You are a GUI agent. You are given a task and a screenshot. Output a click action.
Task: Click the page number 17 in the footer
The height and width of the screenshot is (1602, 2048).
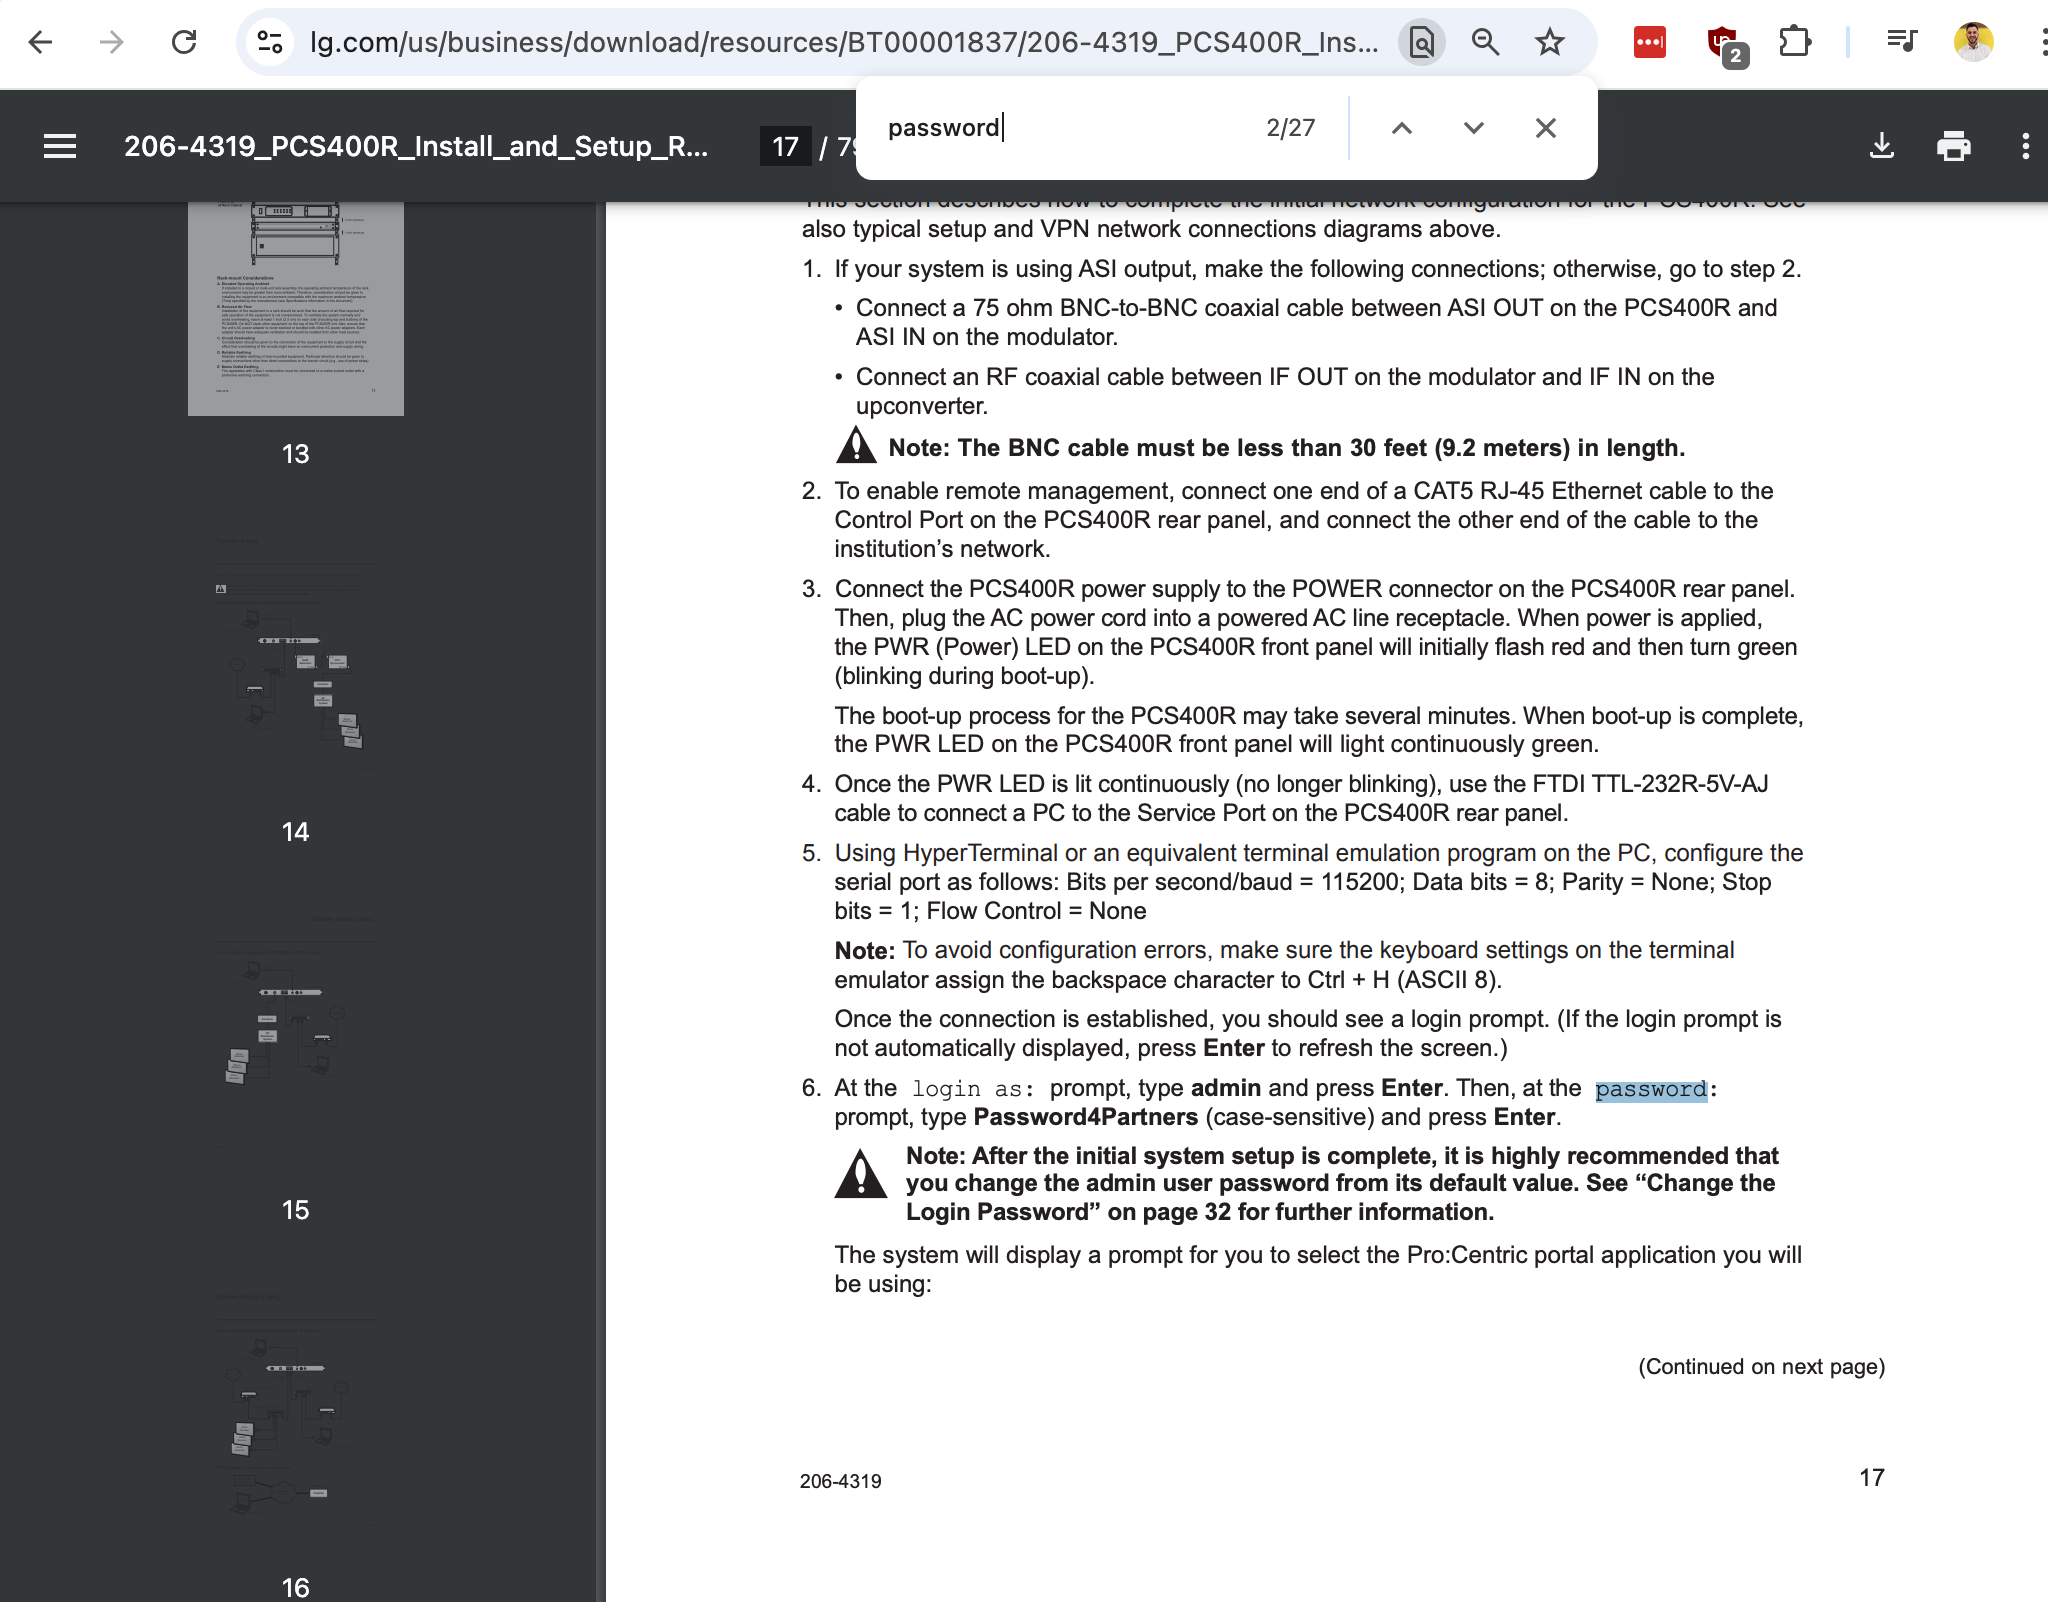pos(1872,1478)
